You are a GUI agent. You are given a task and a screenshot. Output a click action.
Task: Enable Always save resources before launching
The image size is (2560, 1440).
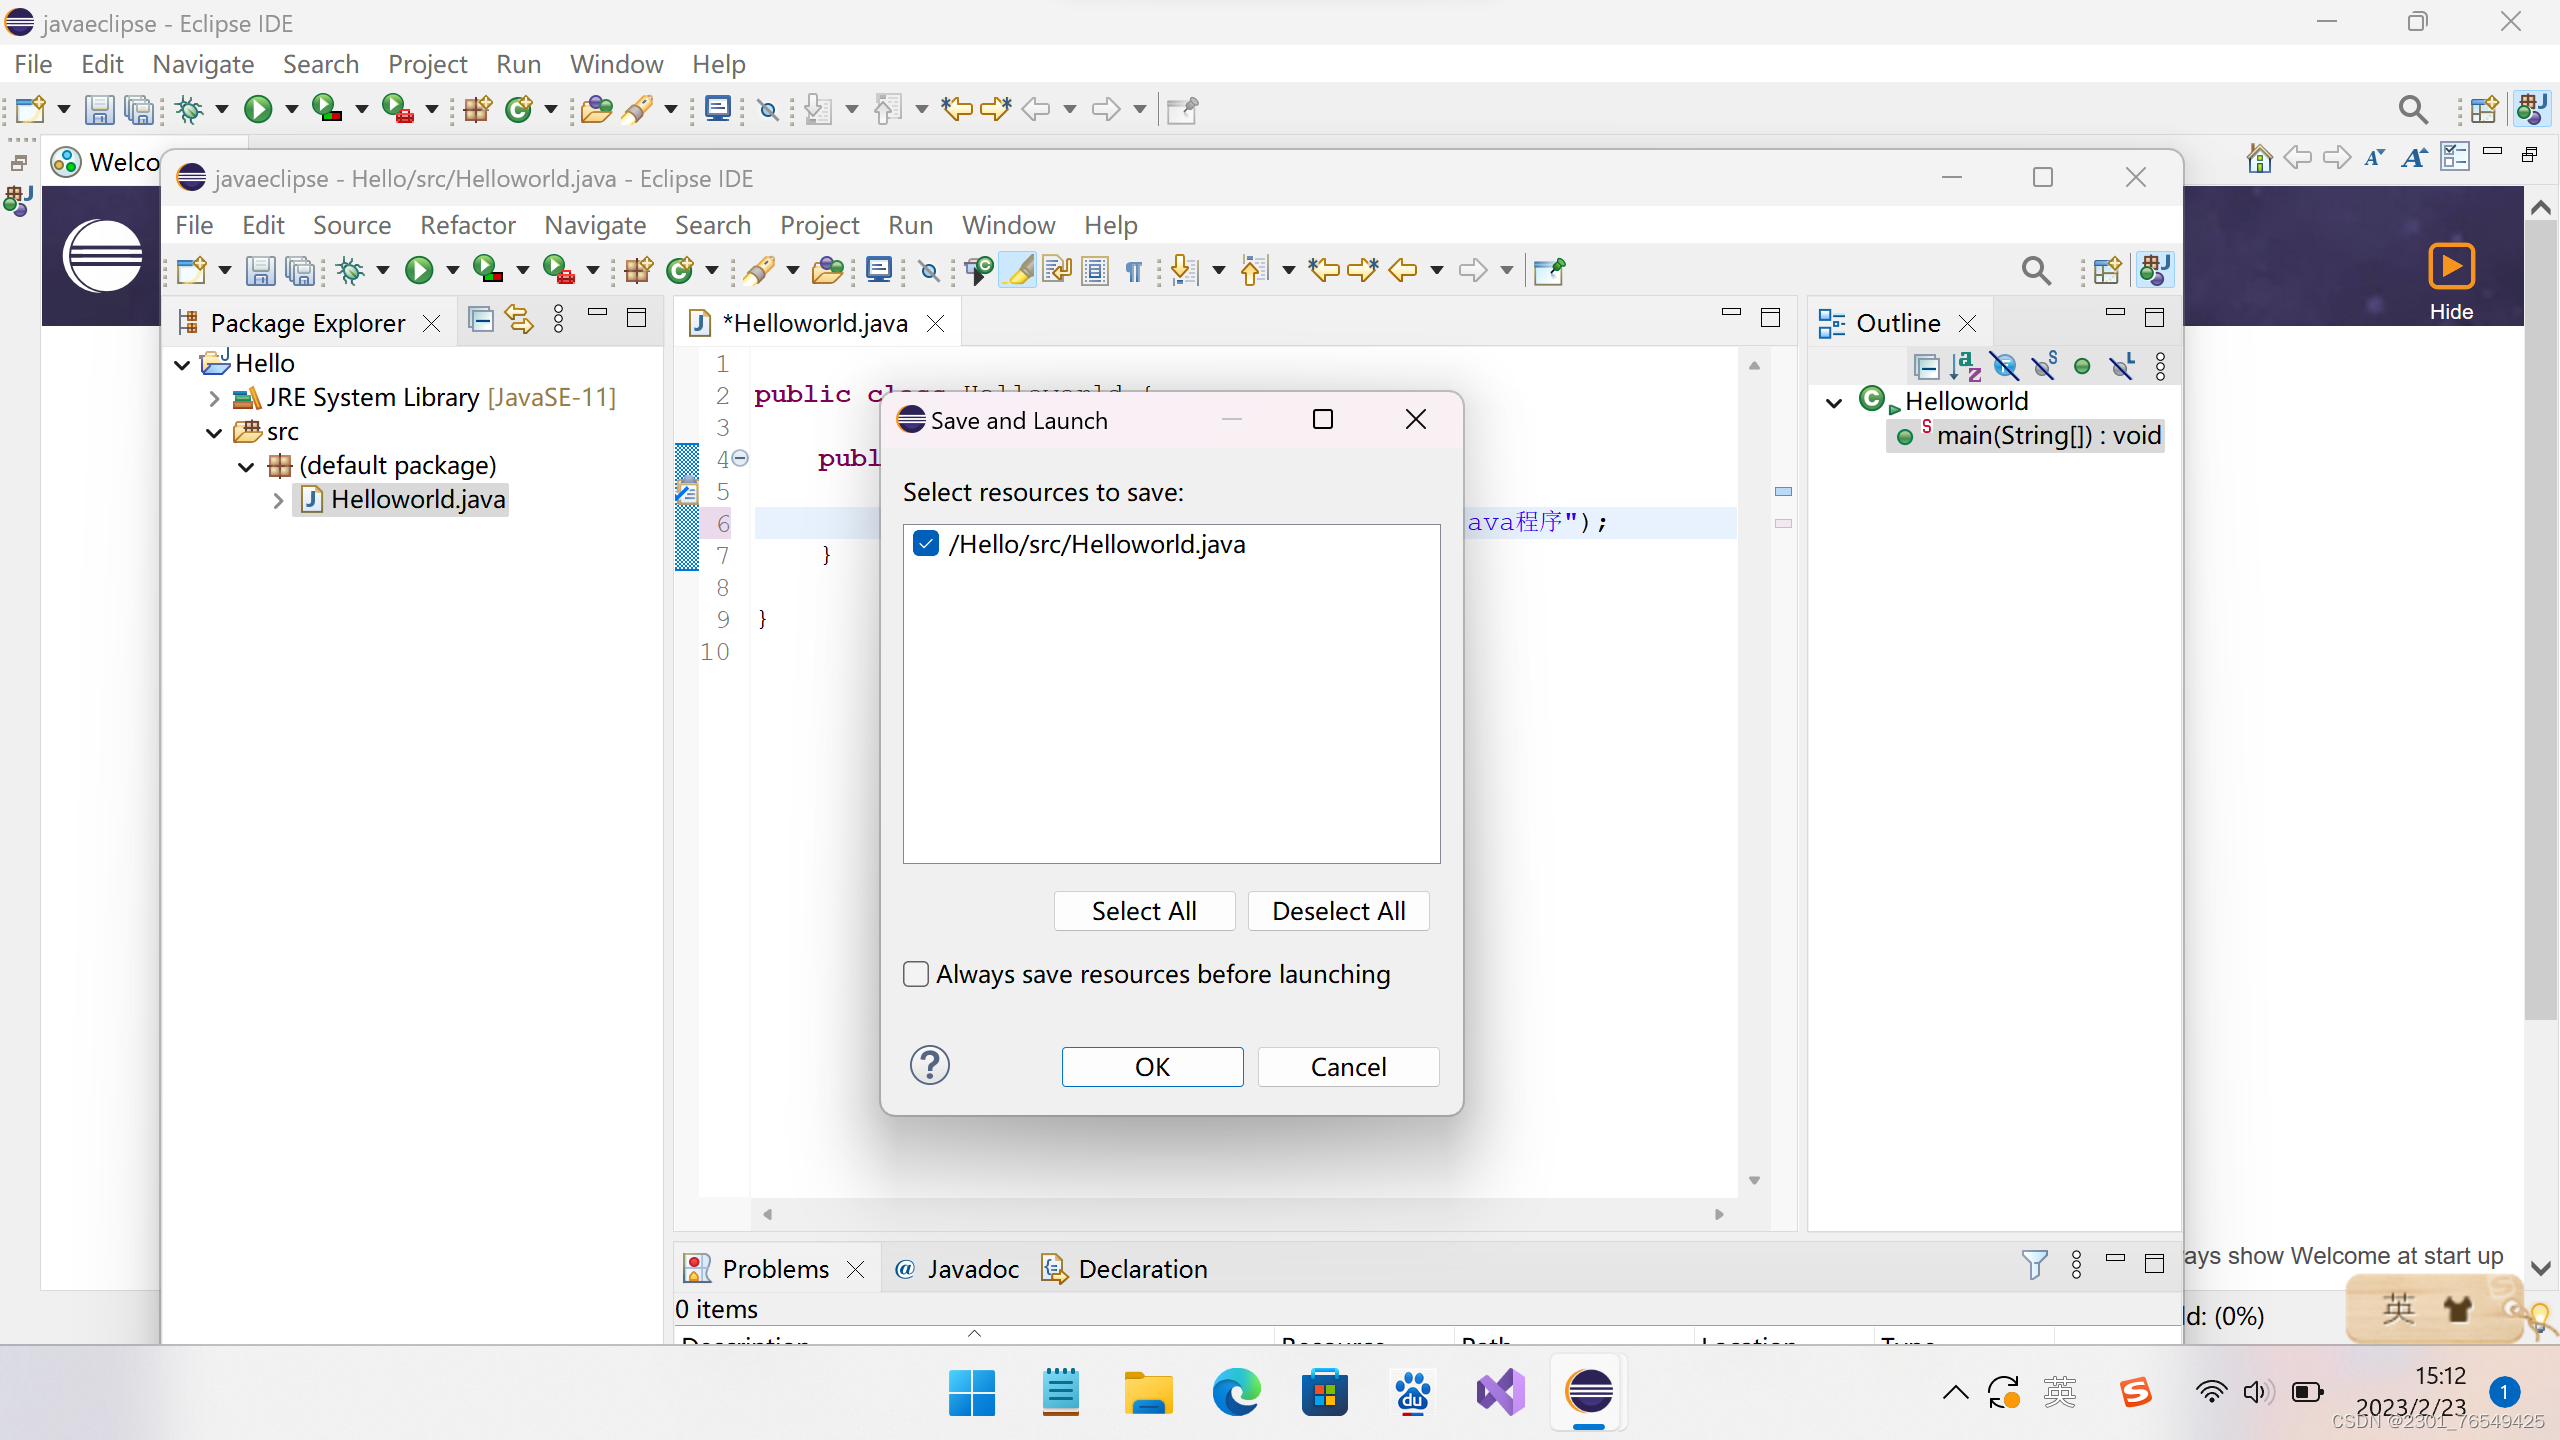pos(916,974)
